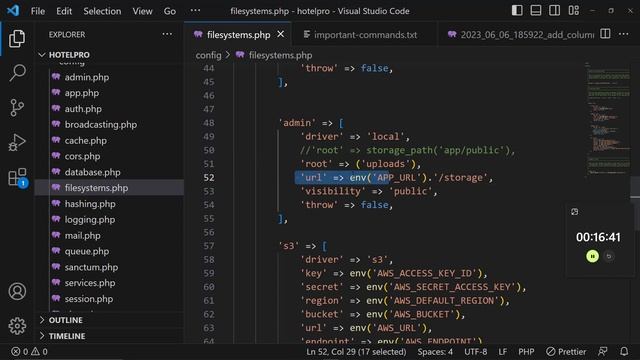640x360 pixels.
Task: Click Prettier status bar item
Action: [566, 351]
